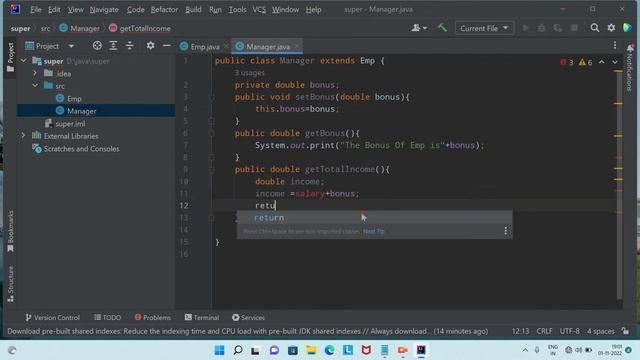Select Manager class in project tree
The height and width of the screenshot is (360, 640).
(x=81, y=111)
